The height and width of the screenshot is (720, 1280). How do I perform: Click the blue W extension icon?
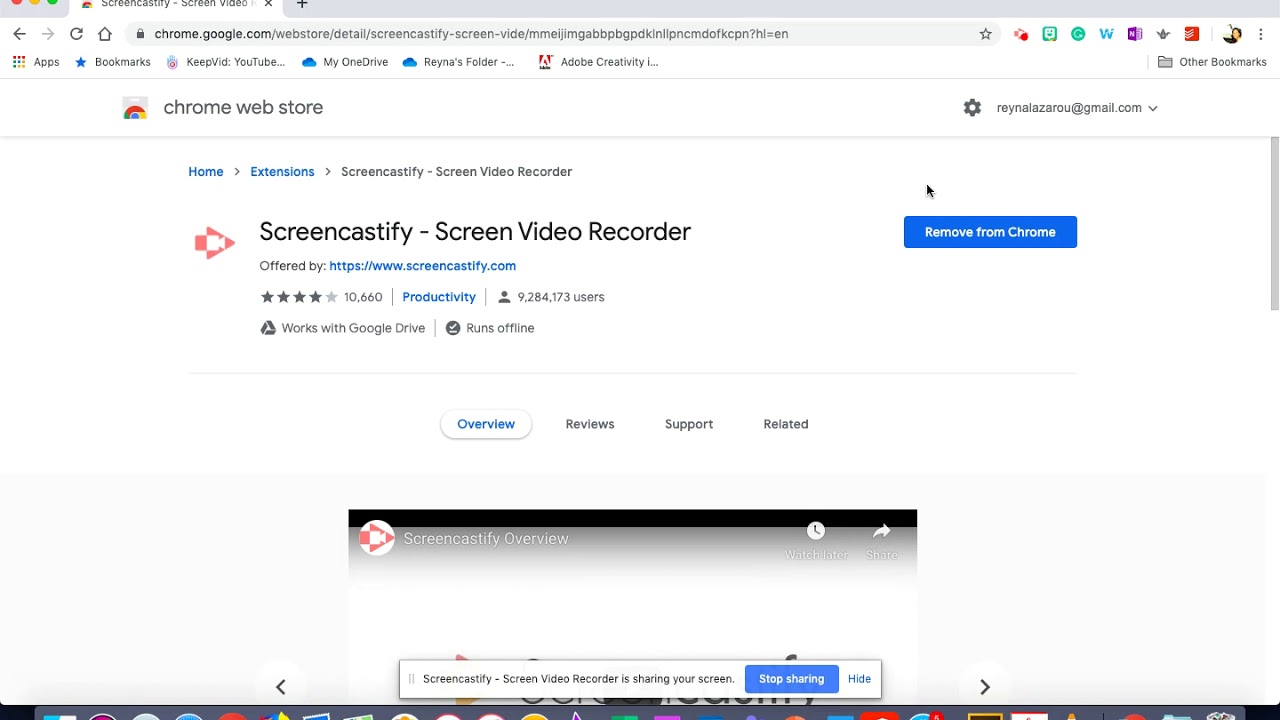click(1106, 34)
